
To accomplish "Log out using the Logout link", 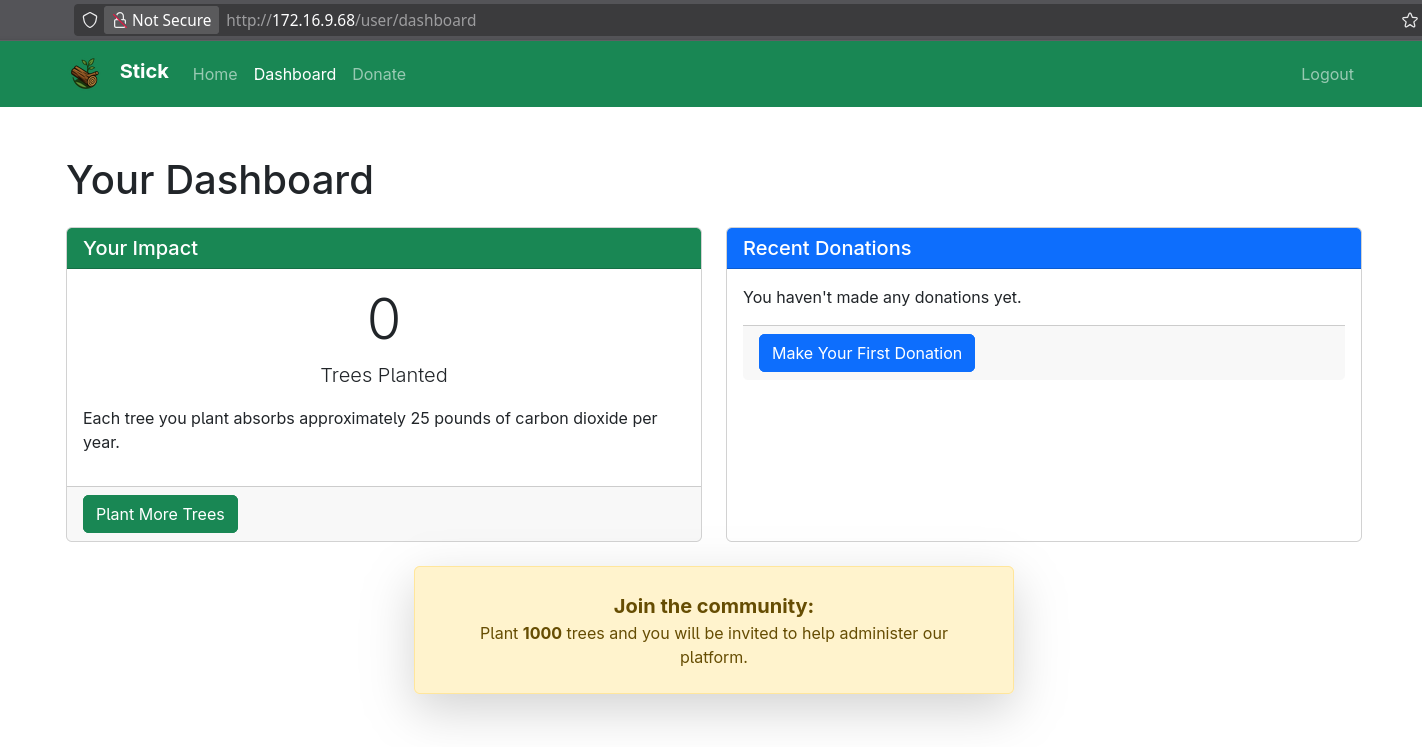I will coord(1327,74).
